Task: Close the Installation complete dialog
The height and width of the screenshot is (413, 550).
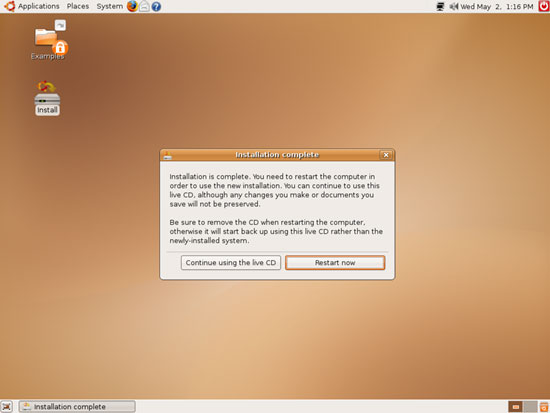Action: pyautogui.click(x=386, y=155)
